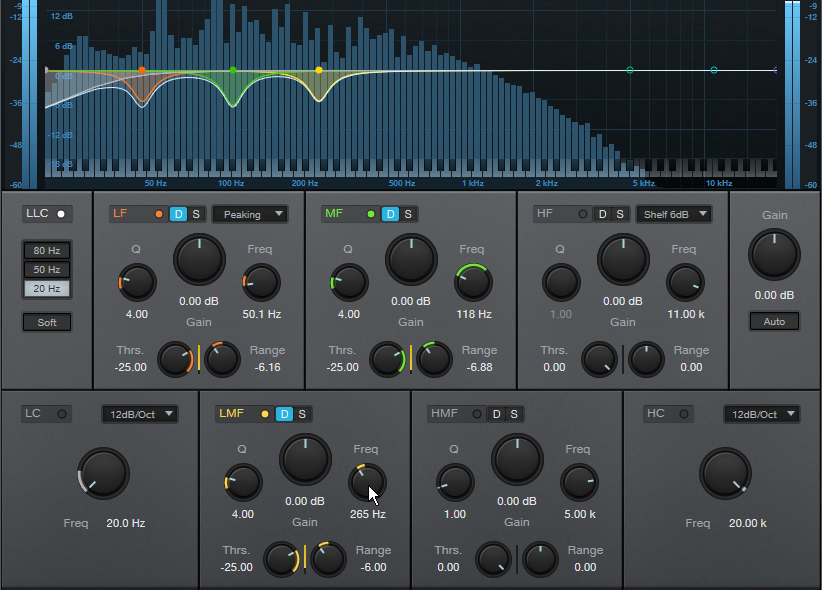822x590 pixels.
Task: Toggle the MF band D button
Action: (x=390, y=214)
